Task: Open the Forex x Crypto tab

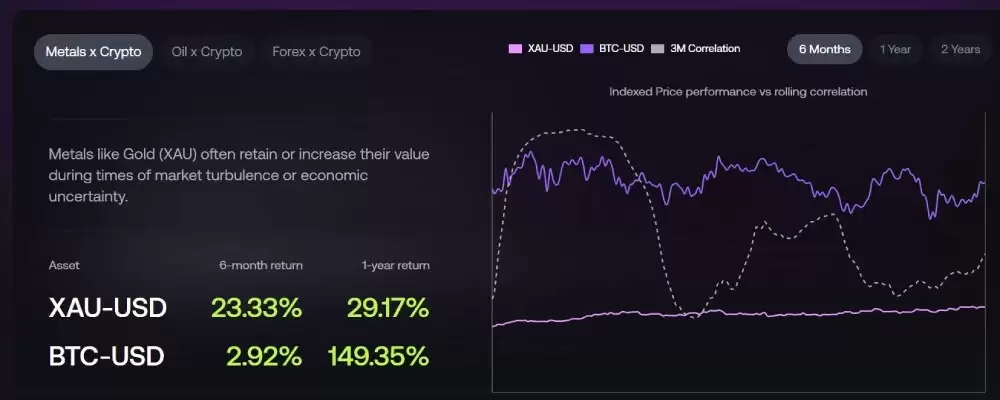Action: coord(316,52)
